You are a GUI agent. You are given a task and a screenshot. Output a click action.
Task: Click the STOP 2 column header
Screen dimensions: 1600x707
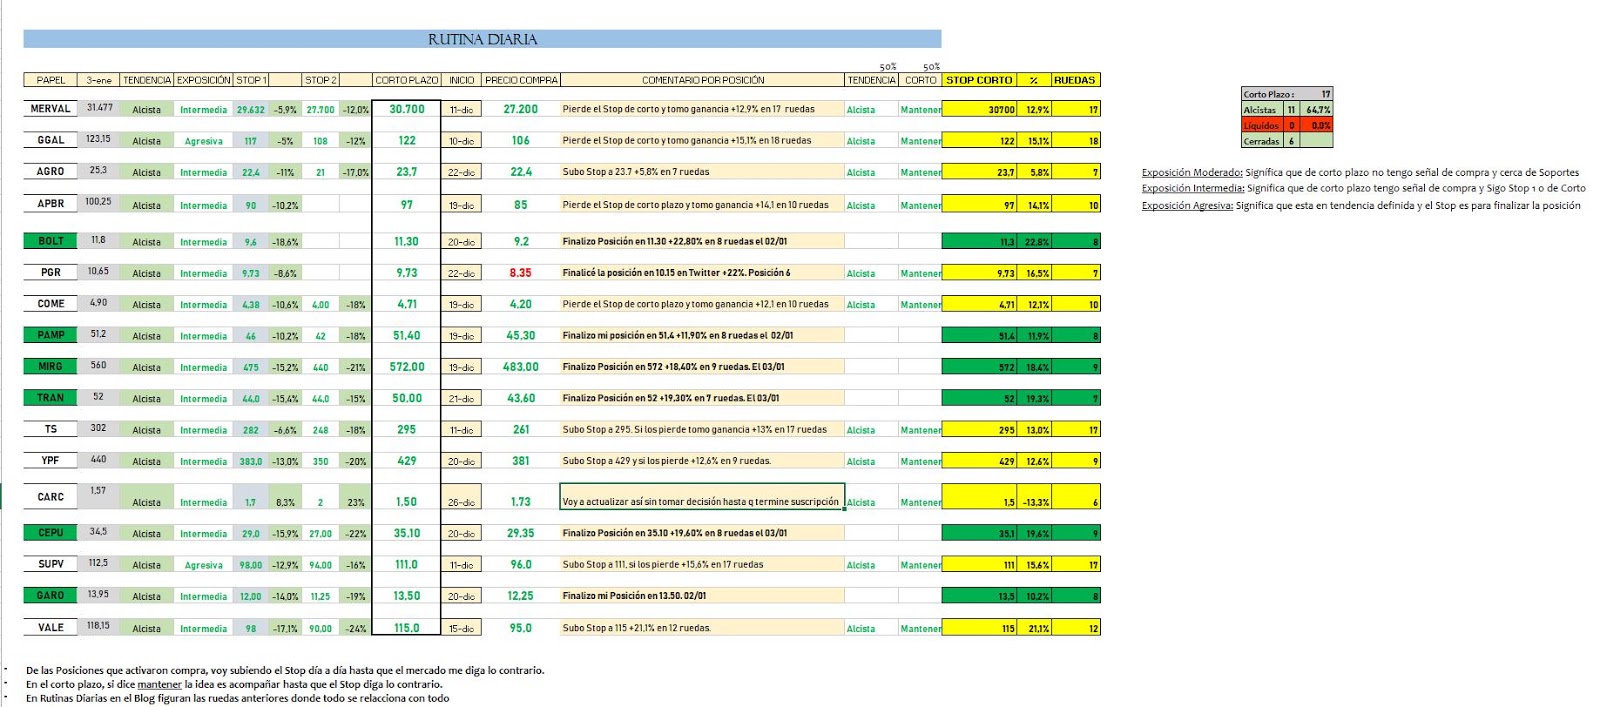click(x=321, y=80)
